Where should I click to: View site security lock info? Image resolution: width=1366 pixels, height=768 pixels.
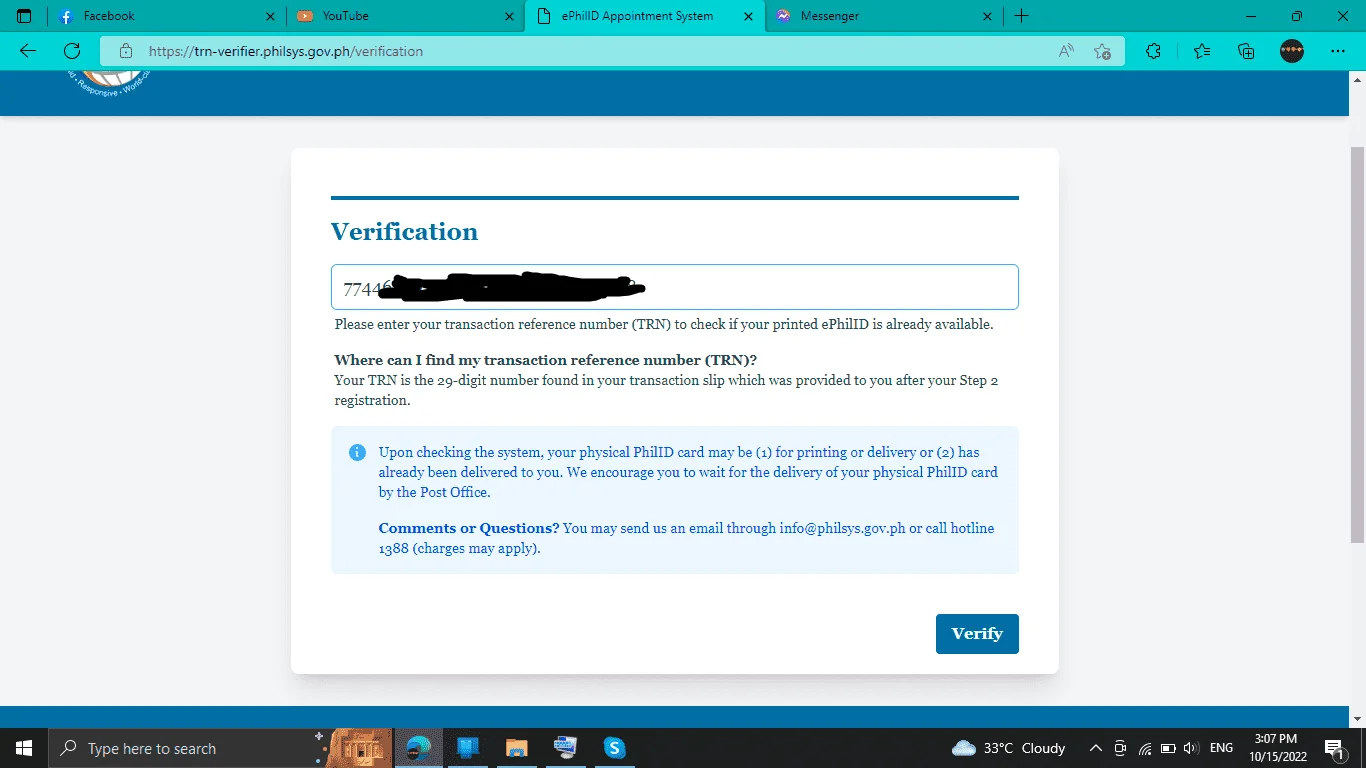125,51
